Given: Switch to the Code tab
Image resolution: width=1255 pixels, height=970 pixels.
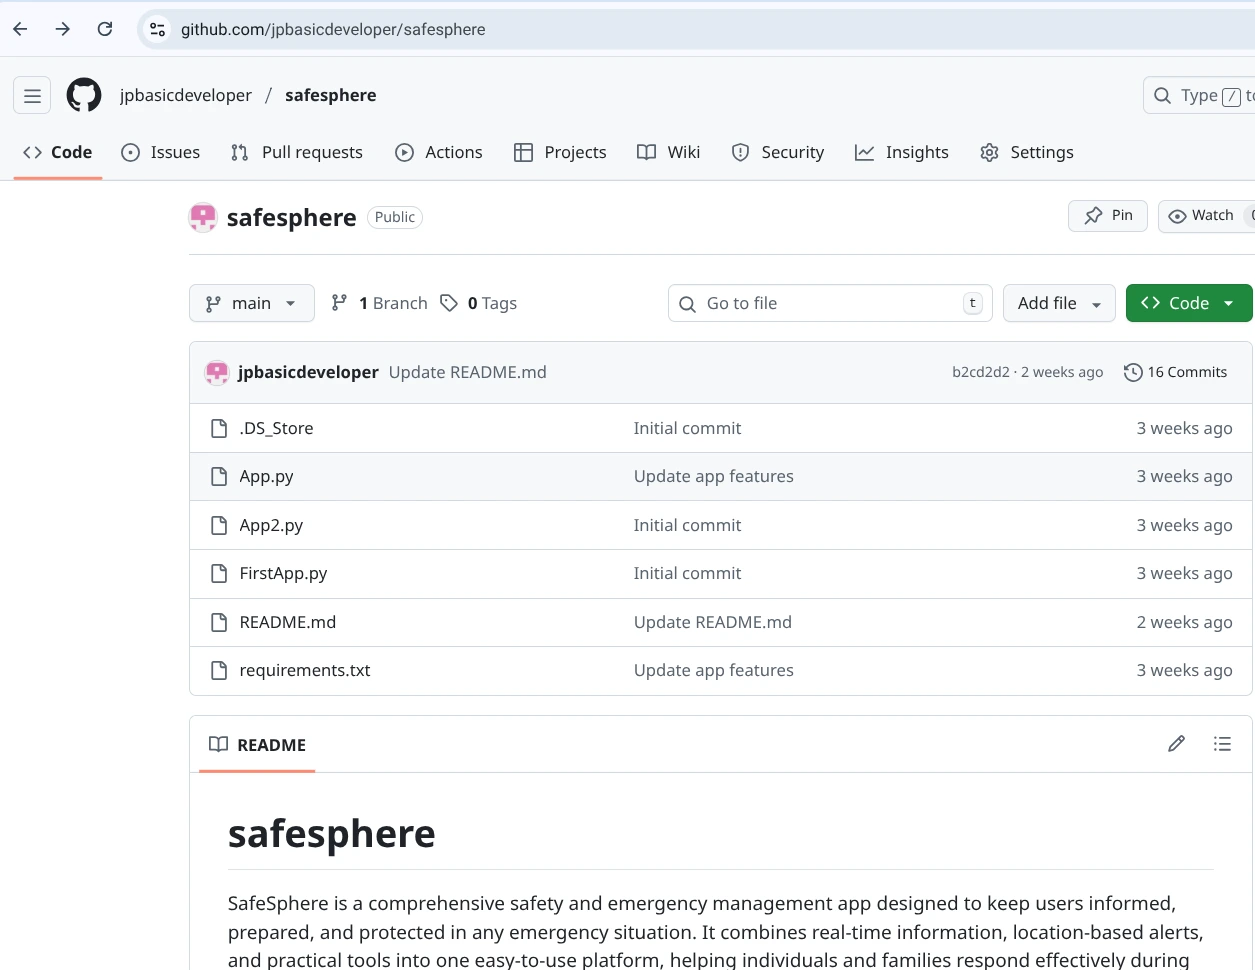Looking at the screenshot, I should [58, 152].
